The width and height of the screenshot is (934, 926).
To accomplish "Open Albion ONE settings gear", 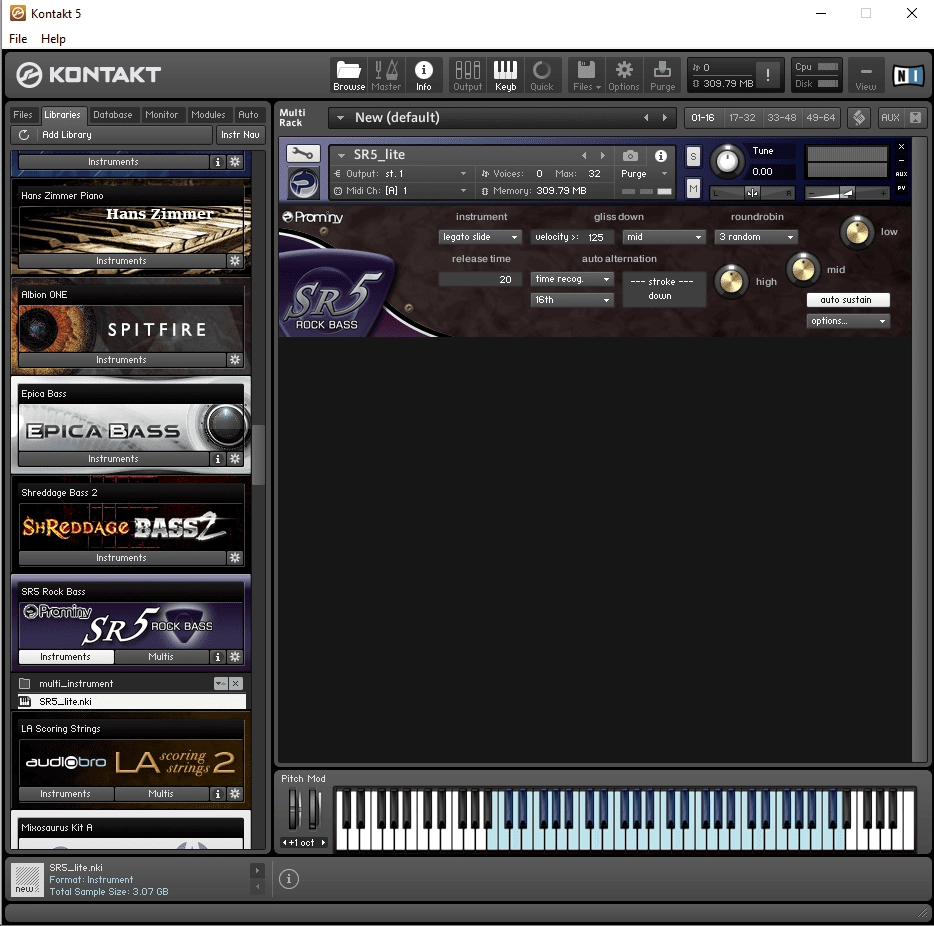I will [x=235, y=360].
